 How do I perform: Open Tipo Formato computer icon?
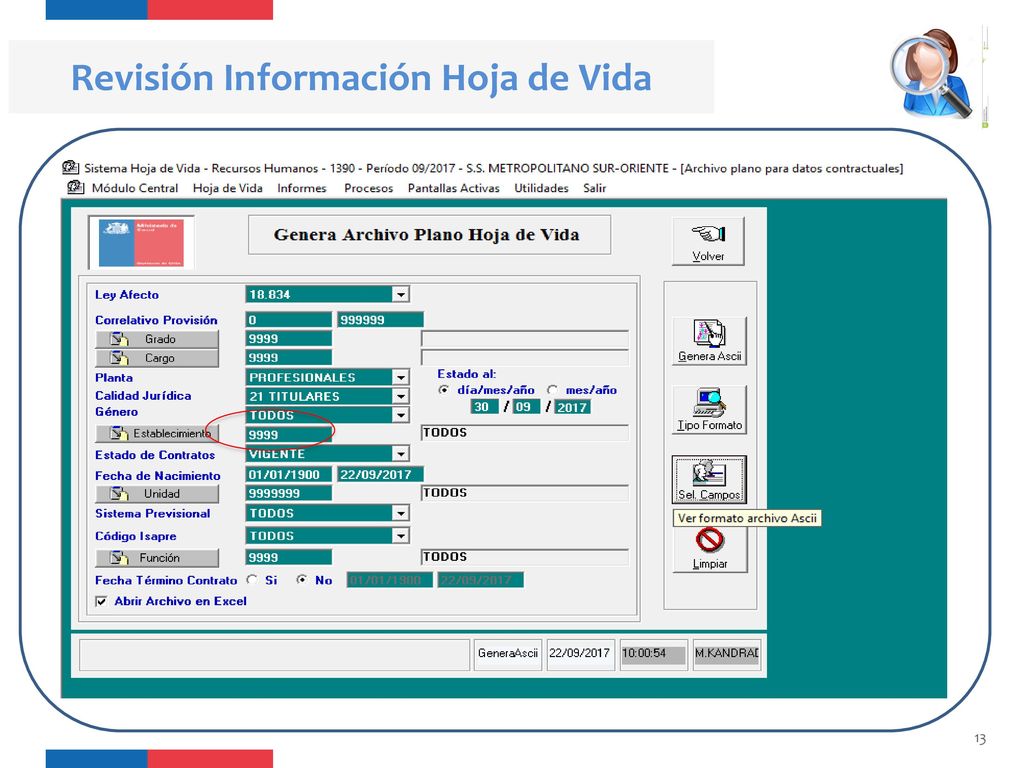pos(709,409)
